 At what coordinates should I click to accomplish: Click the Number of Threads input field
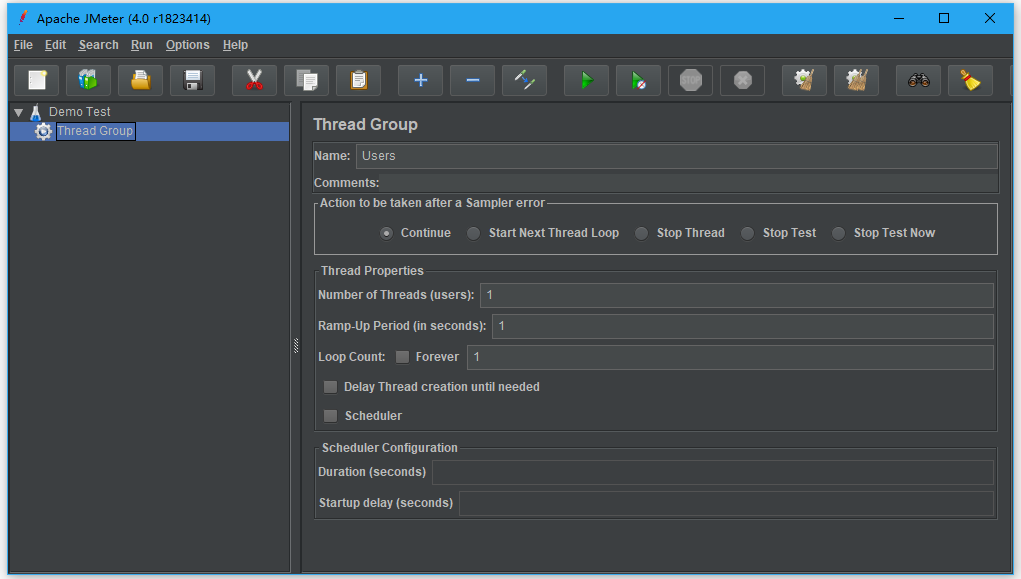pos(736,295)
